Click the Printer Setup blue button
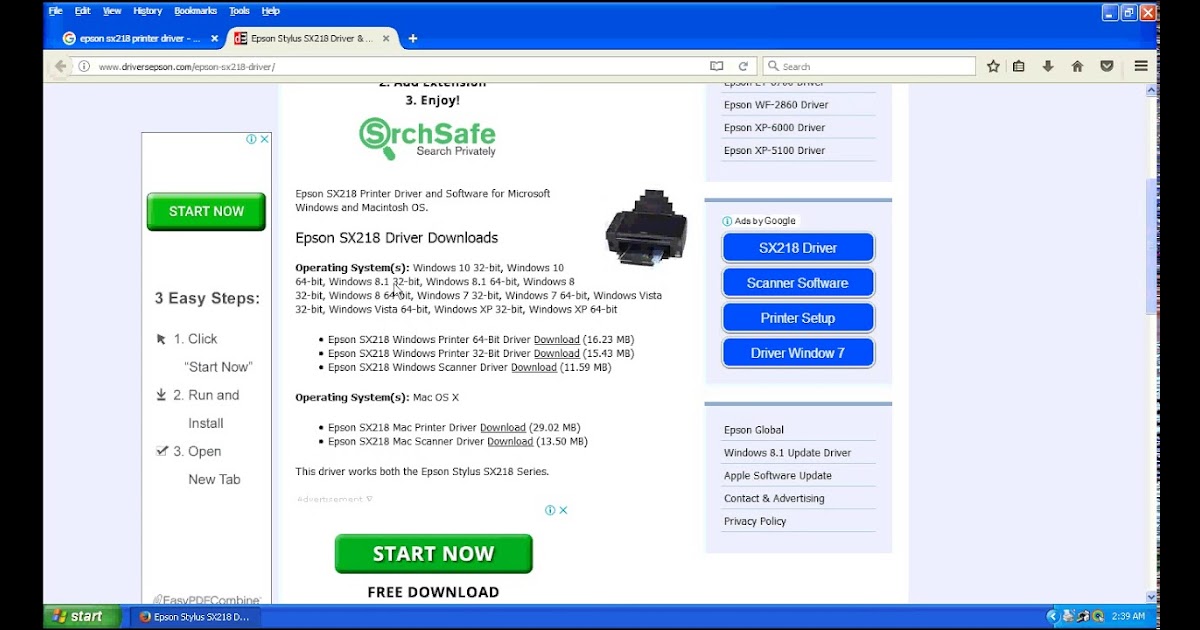The height and width of the screenshot is (630, 1200). click(x=798, y=318)
